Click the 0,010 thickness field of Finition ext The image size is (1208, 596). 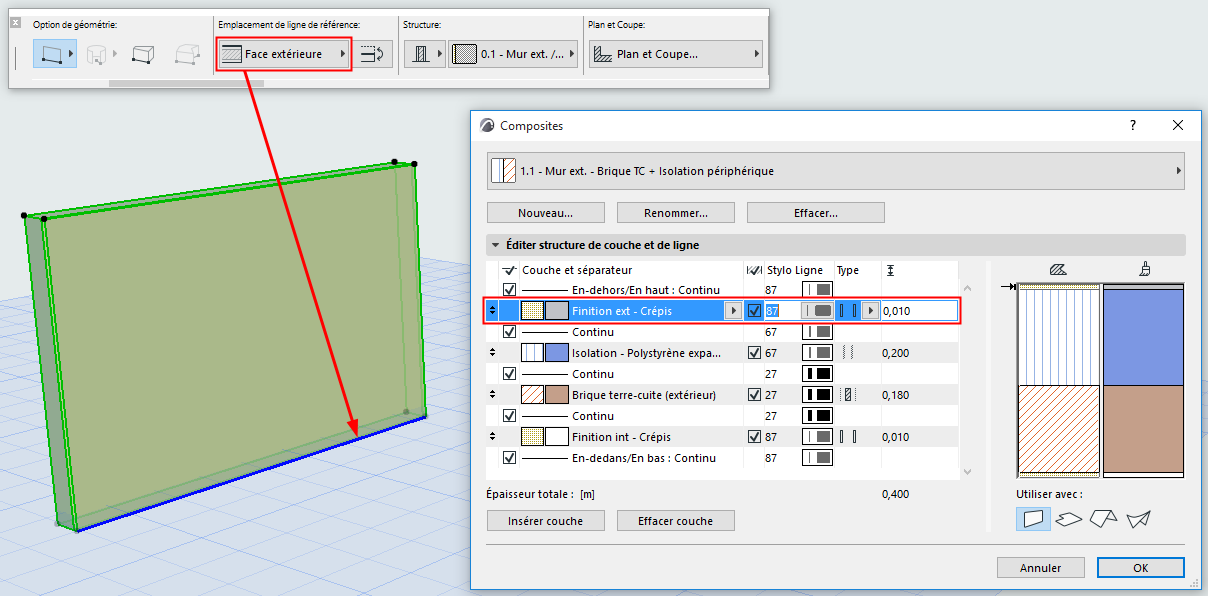click(919, 311)
